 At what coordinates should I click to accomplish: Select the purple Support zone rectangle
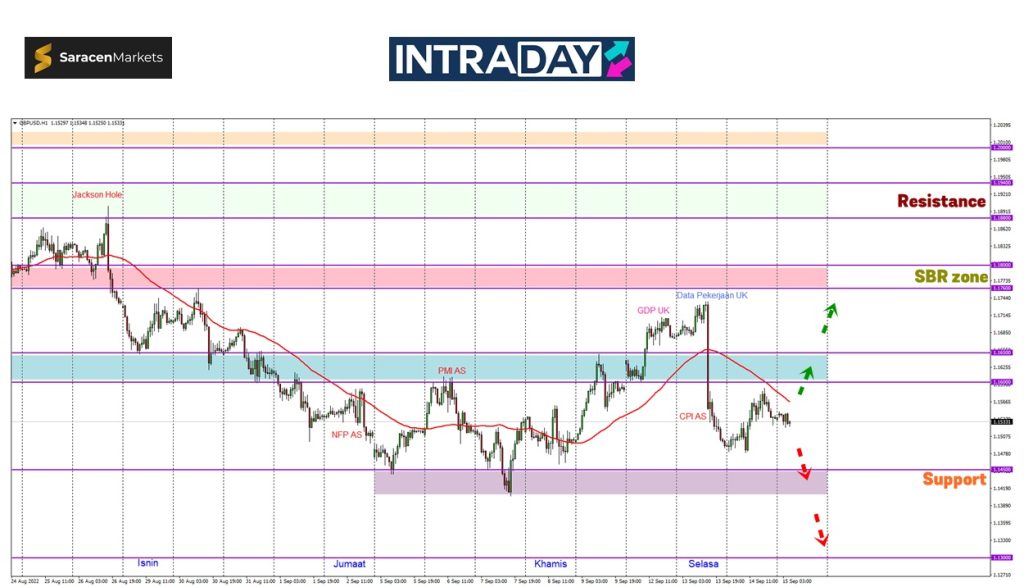pyautogui.click(x=600, y=482)
